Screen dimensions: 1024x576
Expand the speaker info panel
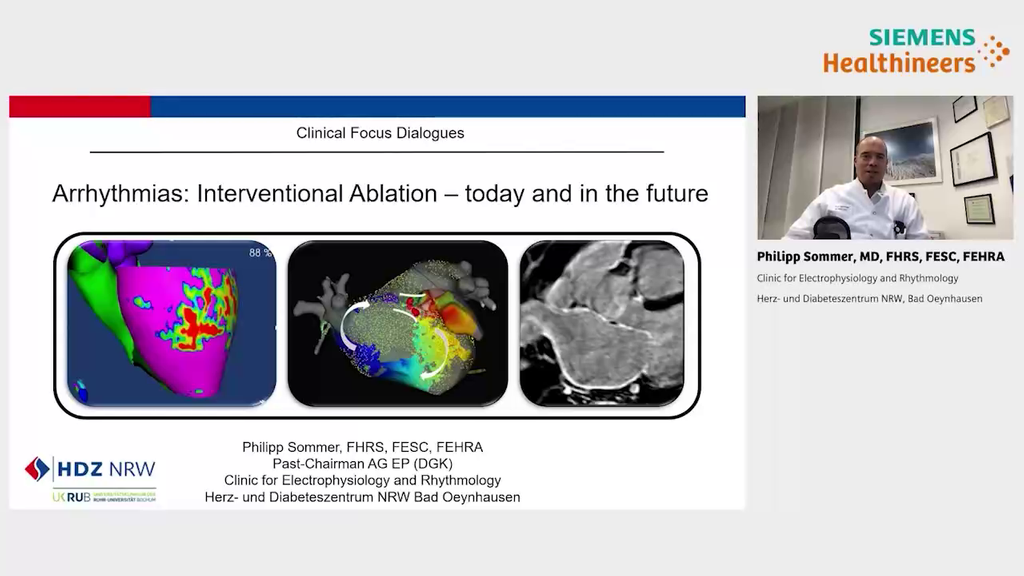point(885,280)
